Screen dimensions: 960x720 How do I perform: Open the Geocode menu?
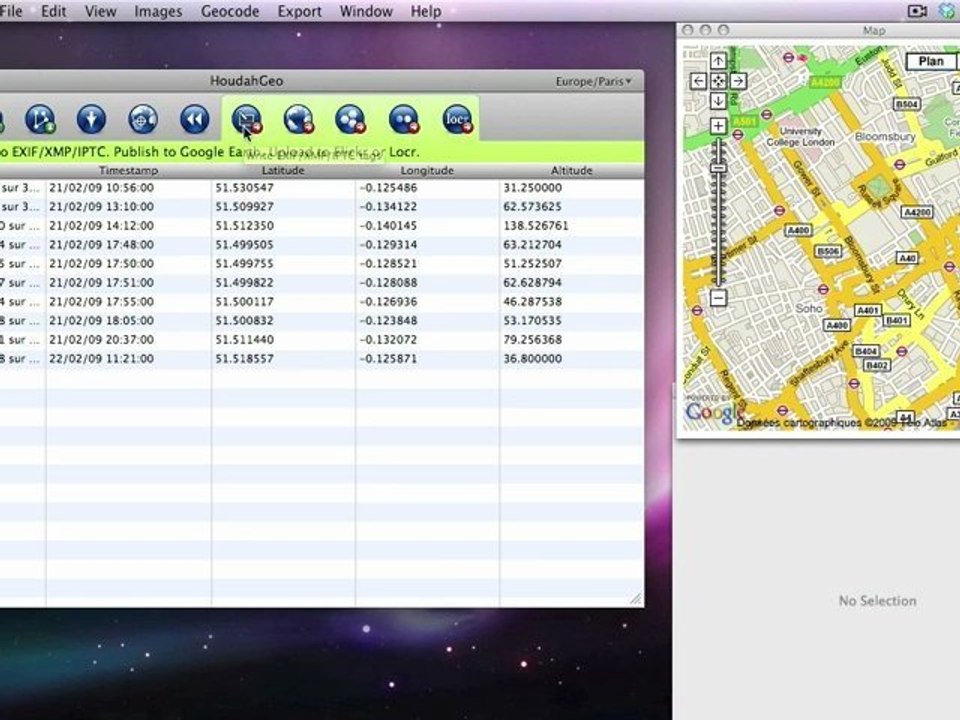(x=230, y=11)
